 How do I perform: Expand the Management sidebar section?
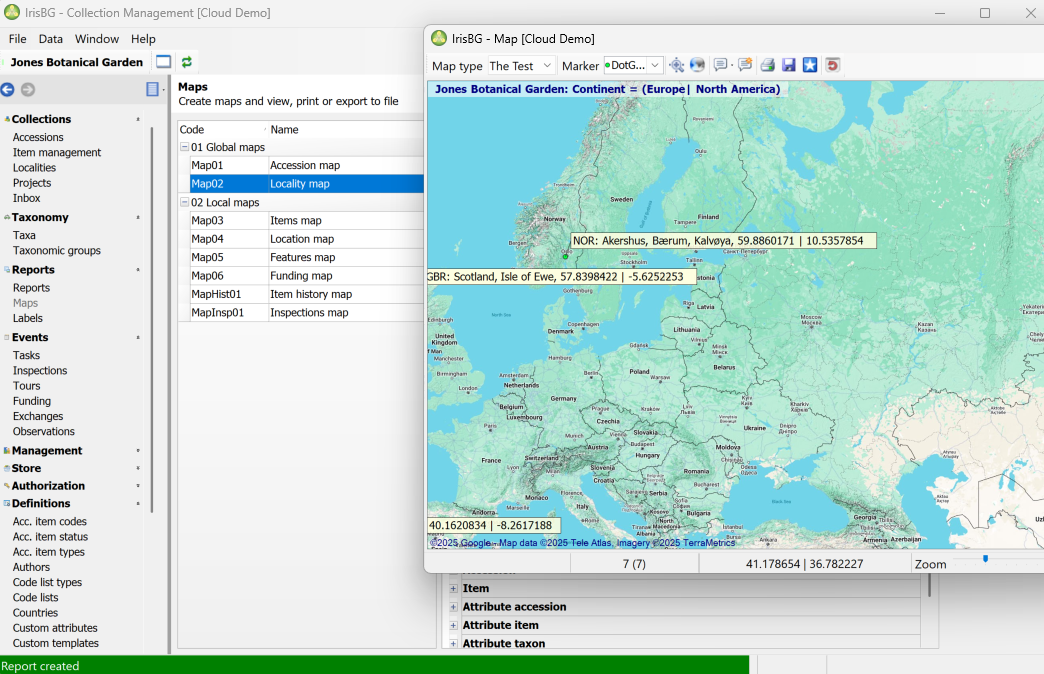(x=138, y=451)
